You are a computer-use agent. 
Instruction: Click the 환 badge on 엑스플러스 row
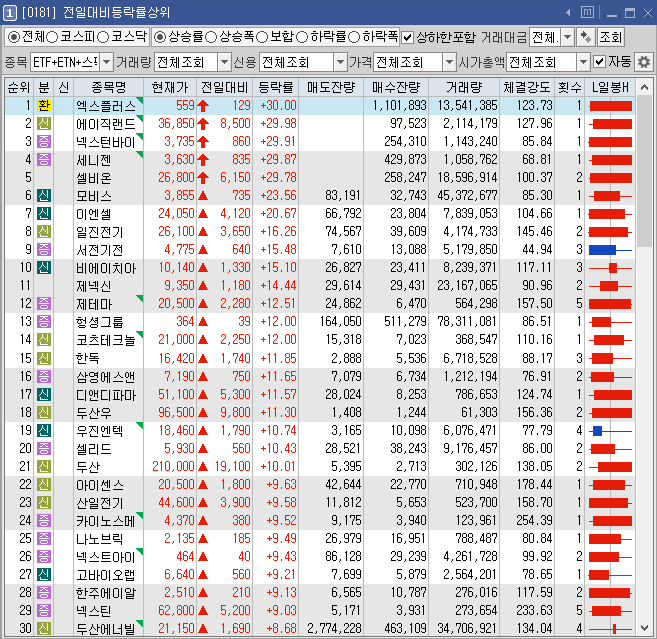[44, 106]
